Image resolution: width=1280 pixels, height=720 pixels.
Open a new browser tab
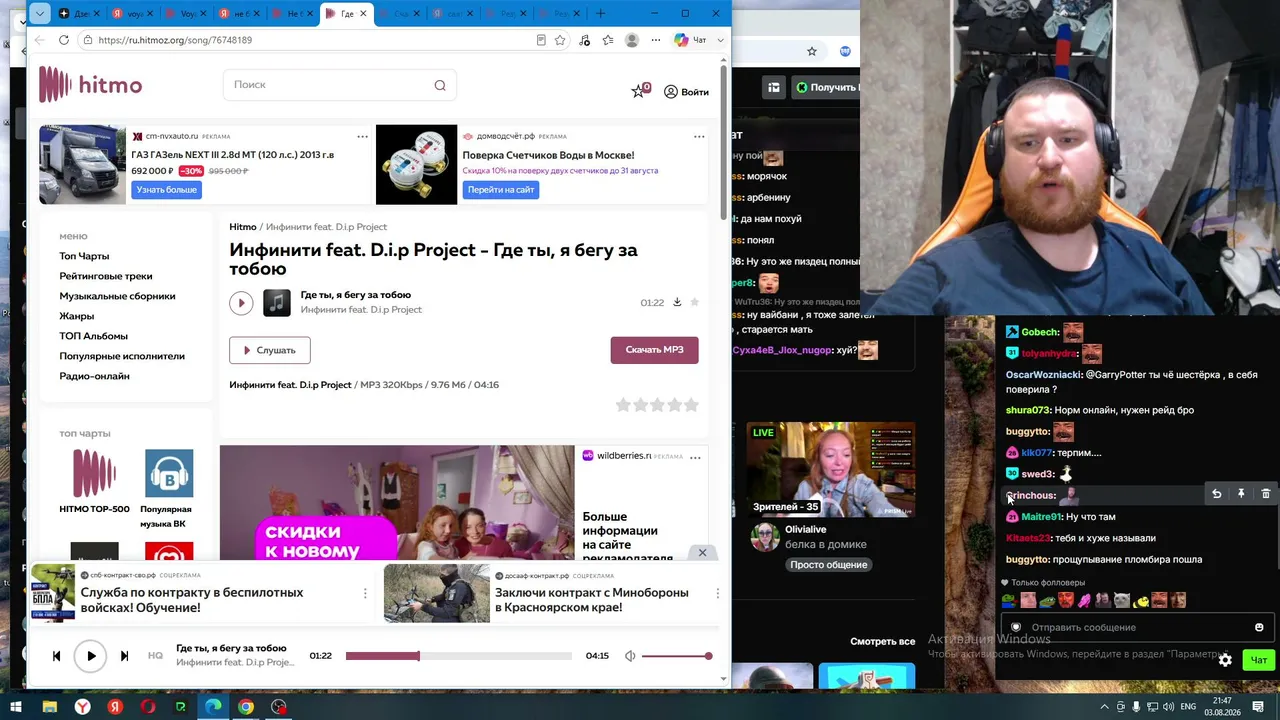click(601, 13)
